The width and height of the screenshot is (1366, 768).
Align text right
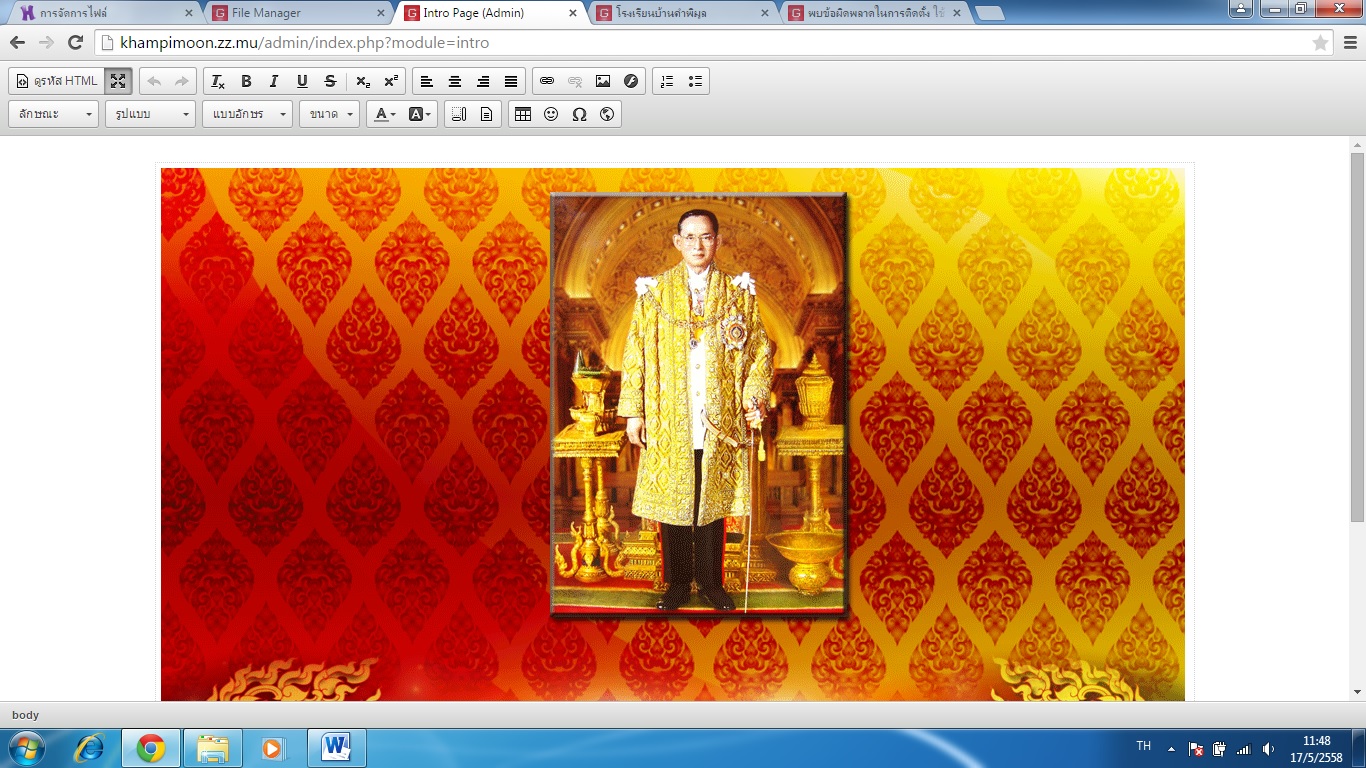click(x=483, y=81)
